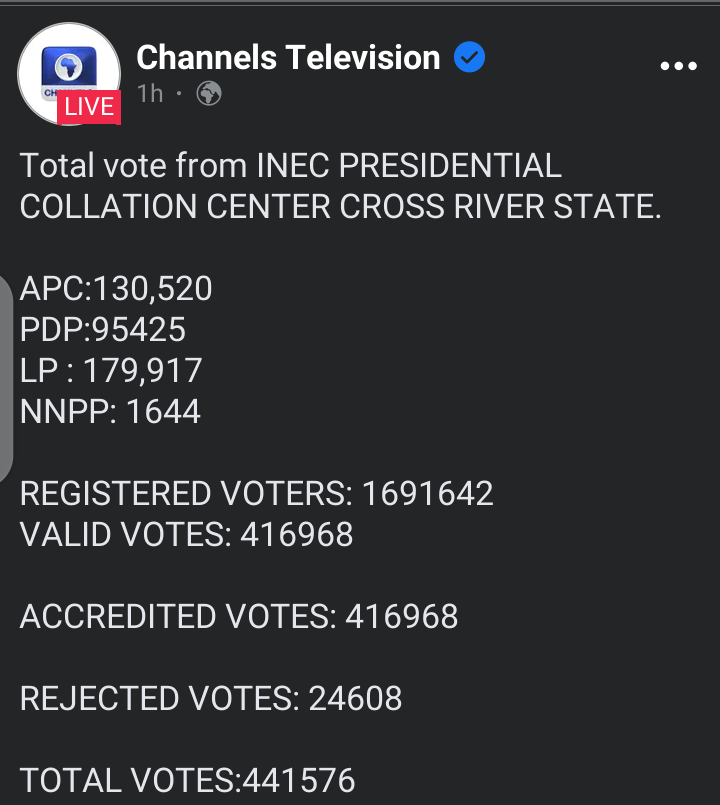Tap the red LIVE badge
The height and width of the screenshot is (805, 720).
89,107
